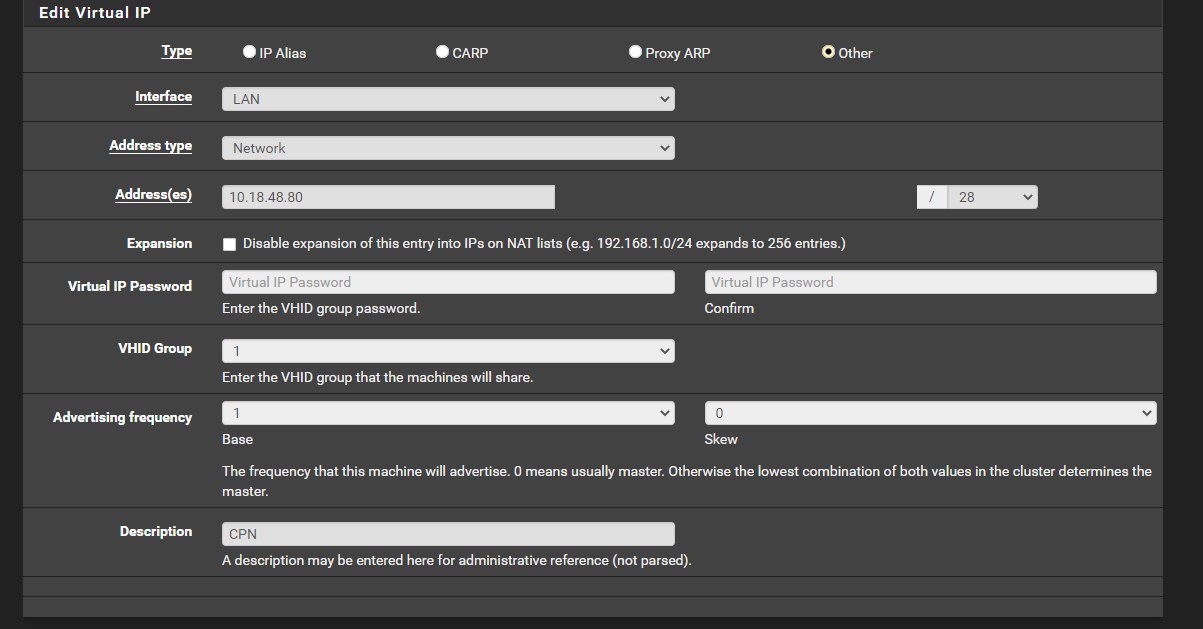Viewport: 1203px width, 629px height.
Task: Click the 'frequency that this machine will advertise' text
Action: pyautogui.click(x=687, y=481)
